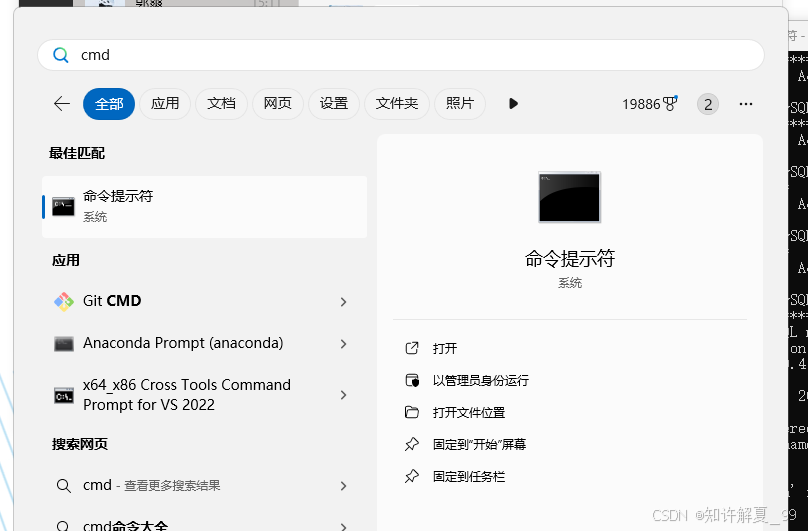Click the 搜索网页 section heading

point(80,444)
